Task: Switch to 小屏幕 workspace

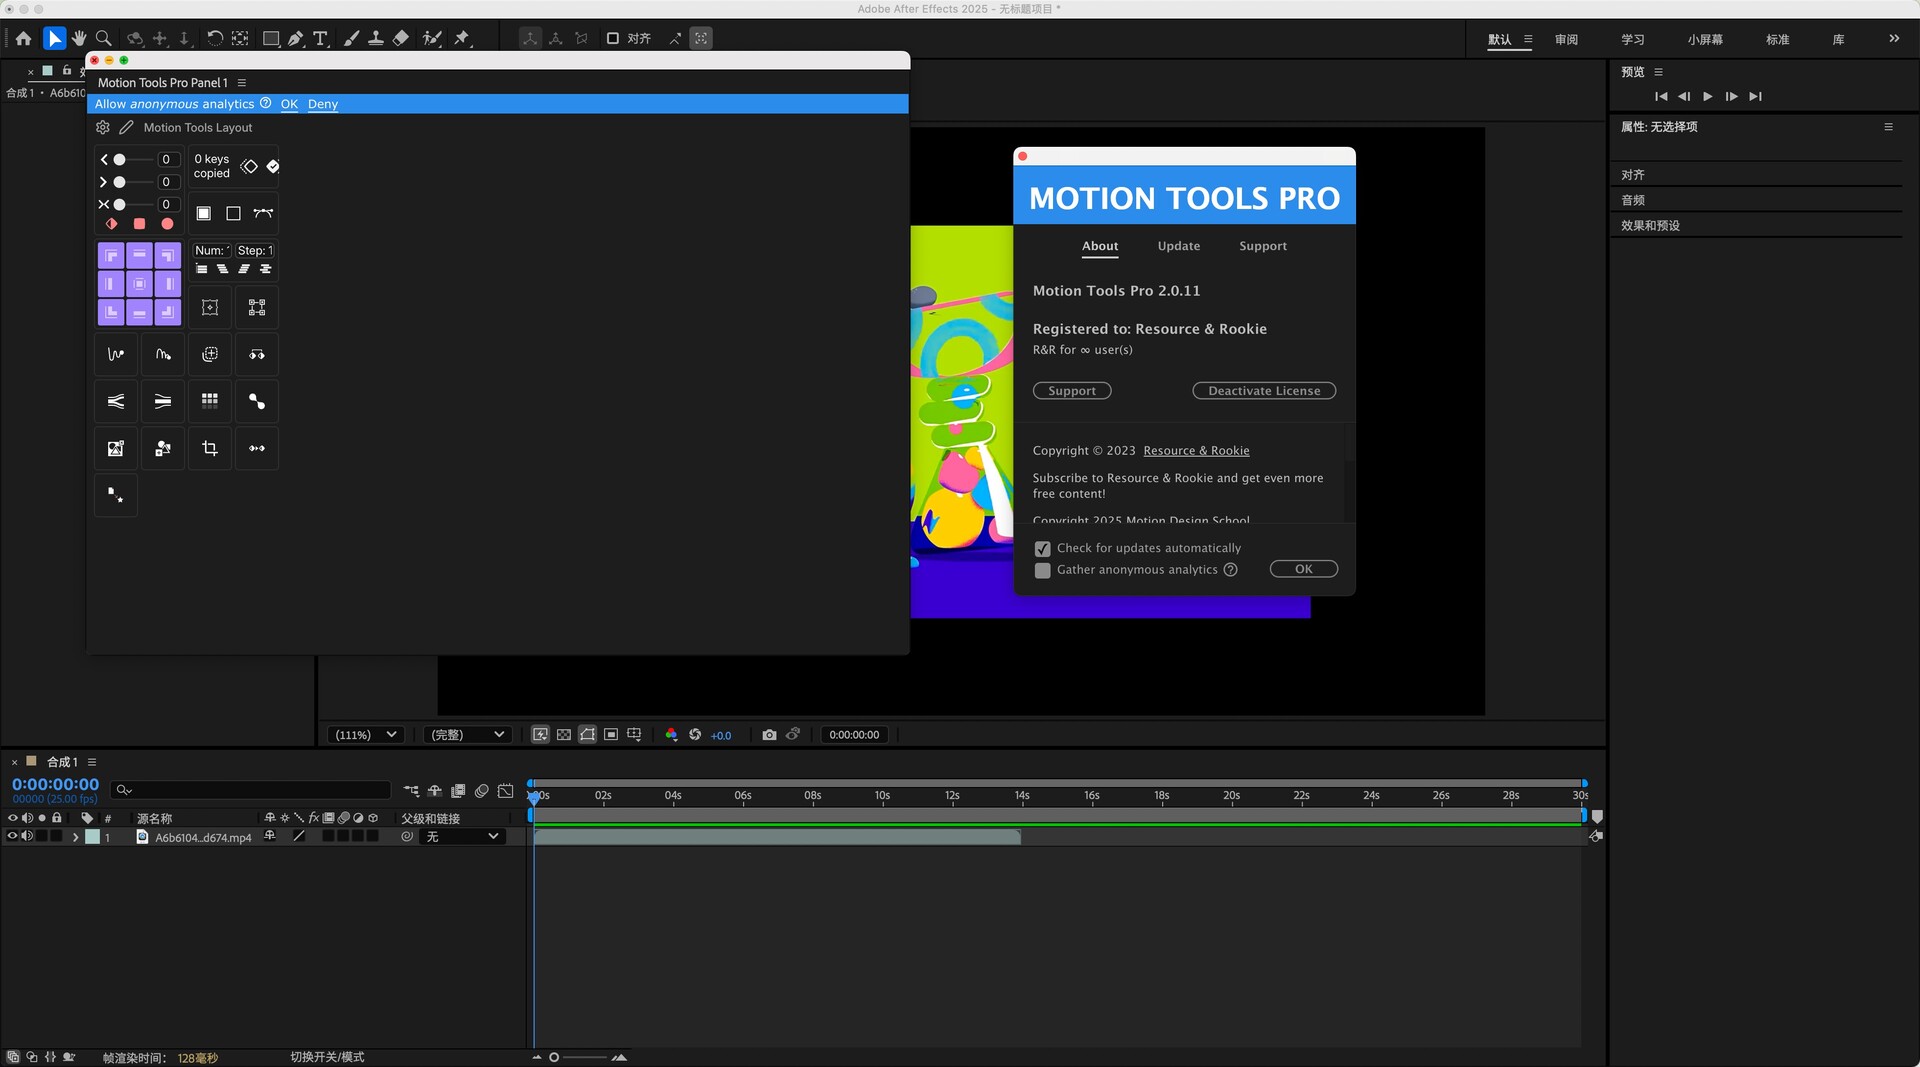Action: [1705, 39]
